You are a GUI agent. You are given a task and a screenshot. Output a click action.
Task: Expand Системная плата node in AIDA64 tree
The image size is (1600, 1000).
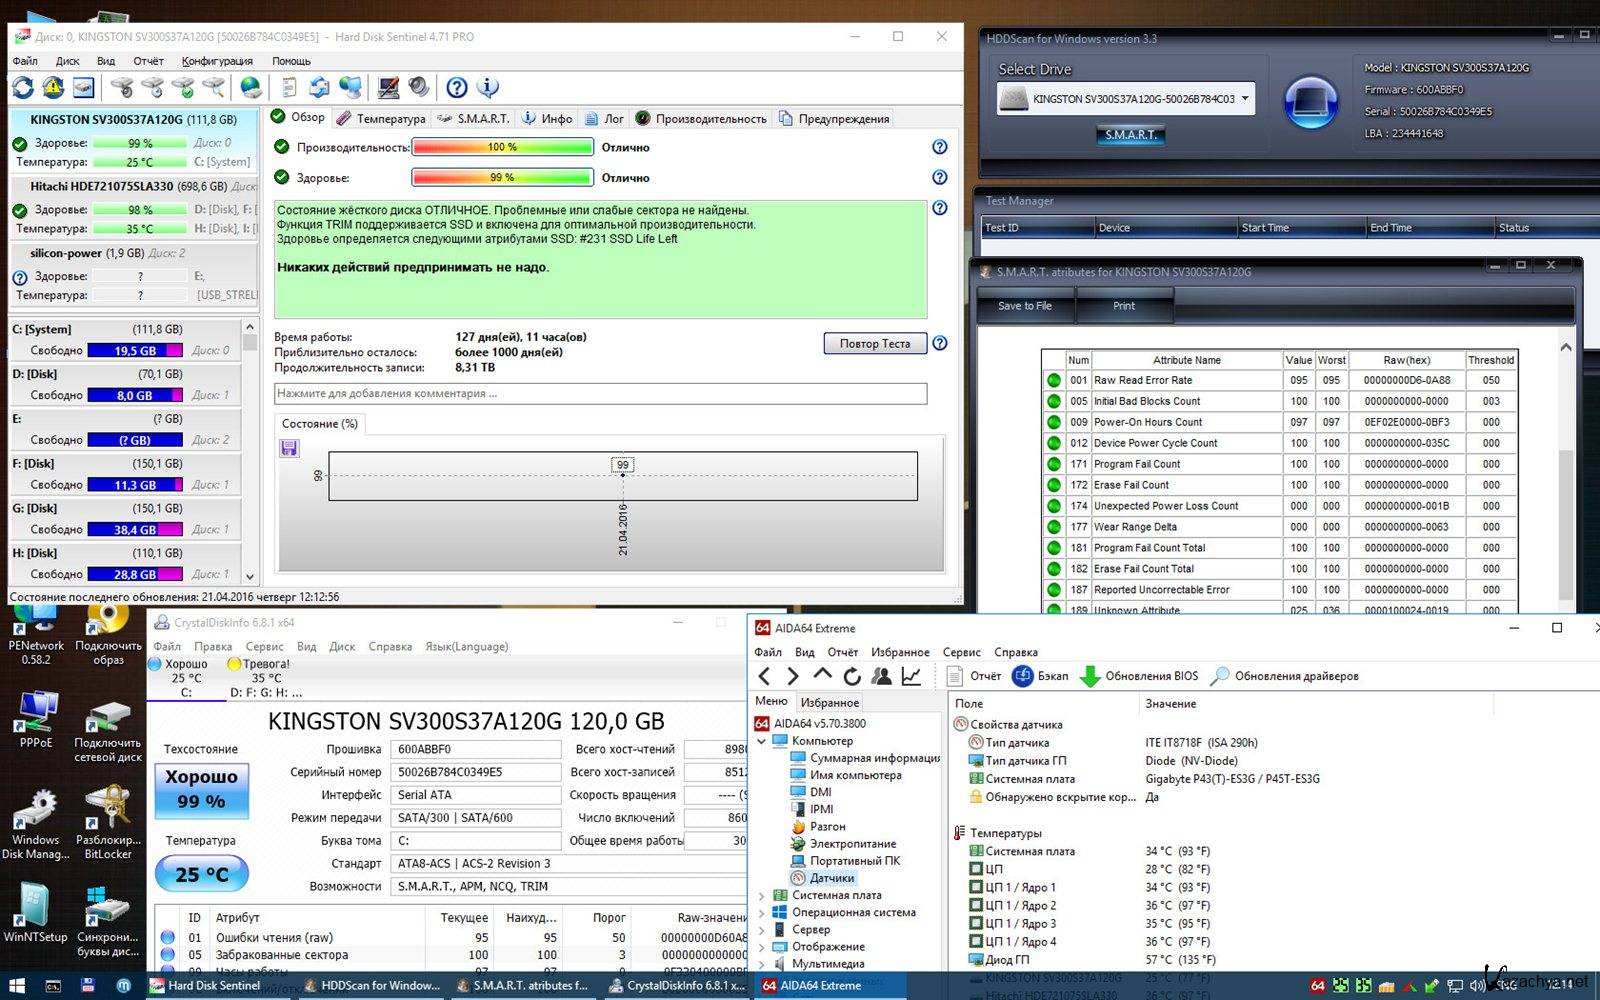point(762,895)
